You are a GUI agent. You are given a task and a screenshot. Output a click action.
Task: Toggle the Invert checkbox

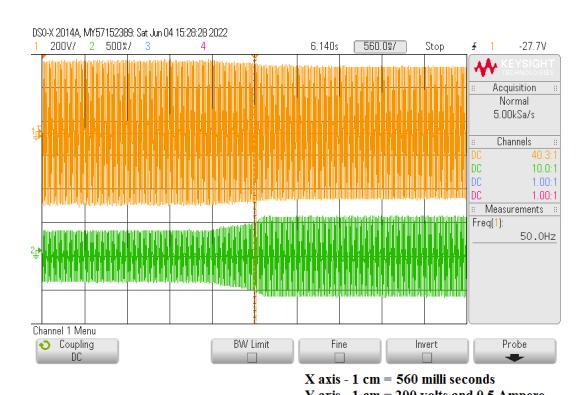[x=426, y=357]
